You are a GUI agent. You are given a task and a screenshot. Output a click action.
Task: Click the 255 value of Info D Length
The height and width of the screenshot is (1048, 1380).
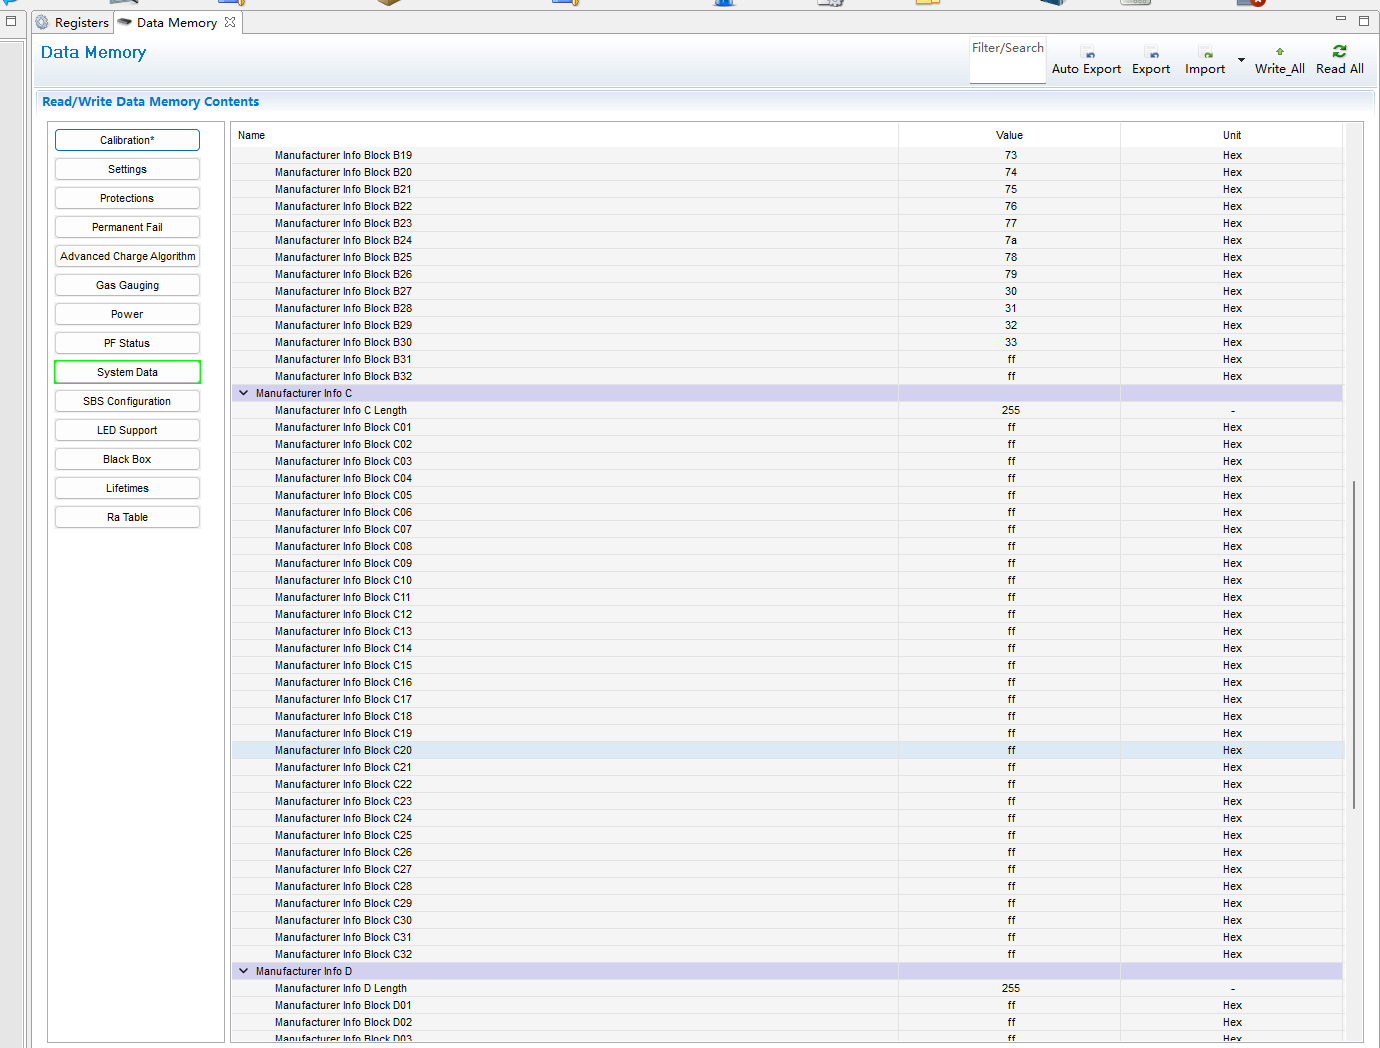1010,988
